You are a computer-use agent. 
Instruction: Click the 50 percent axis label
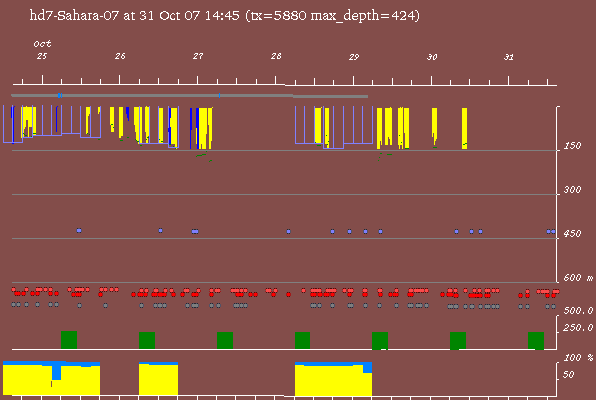click(569, 375)
